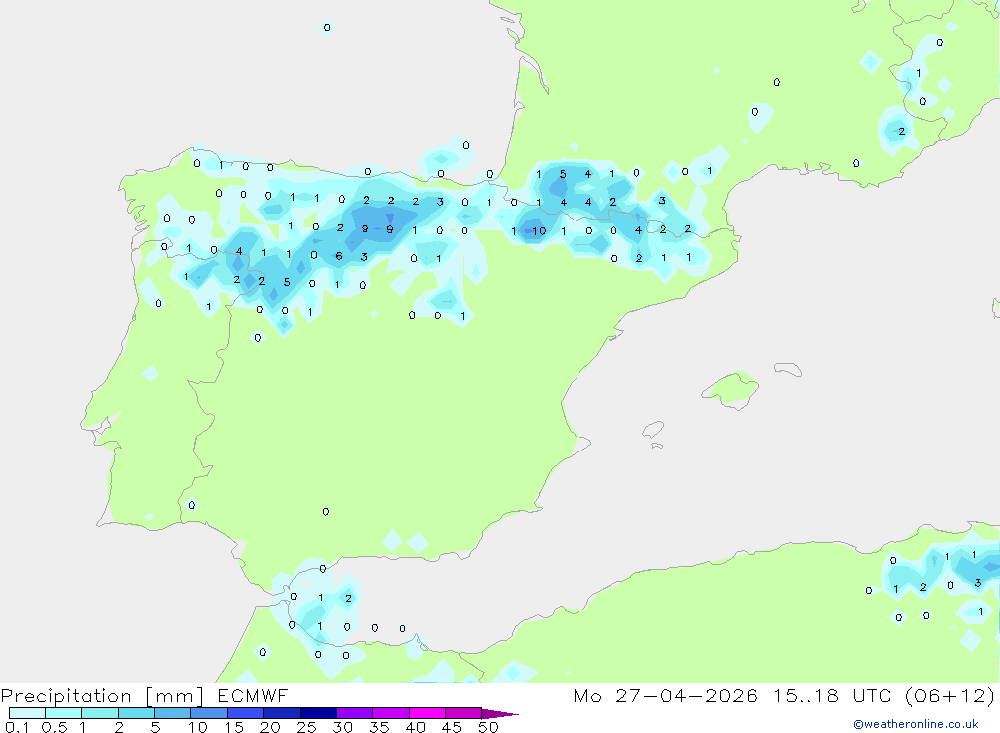This screenshot has width=1000, height=733.
Task: Click the Mallorca island on the map
Action: click(x=731, y=389)
